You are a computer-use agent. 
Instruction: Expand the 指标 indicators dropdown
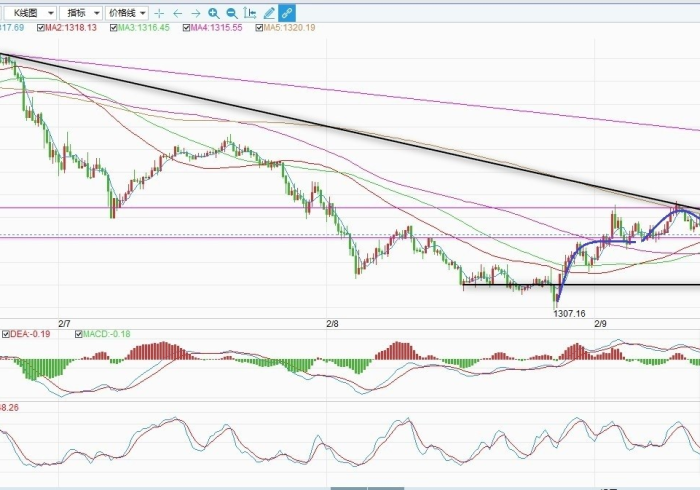[80, 13]
